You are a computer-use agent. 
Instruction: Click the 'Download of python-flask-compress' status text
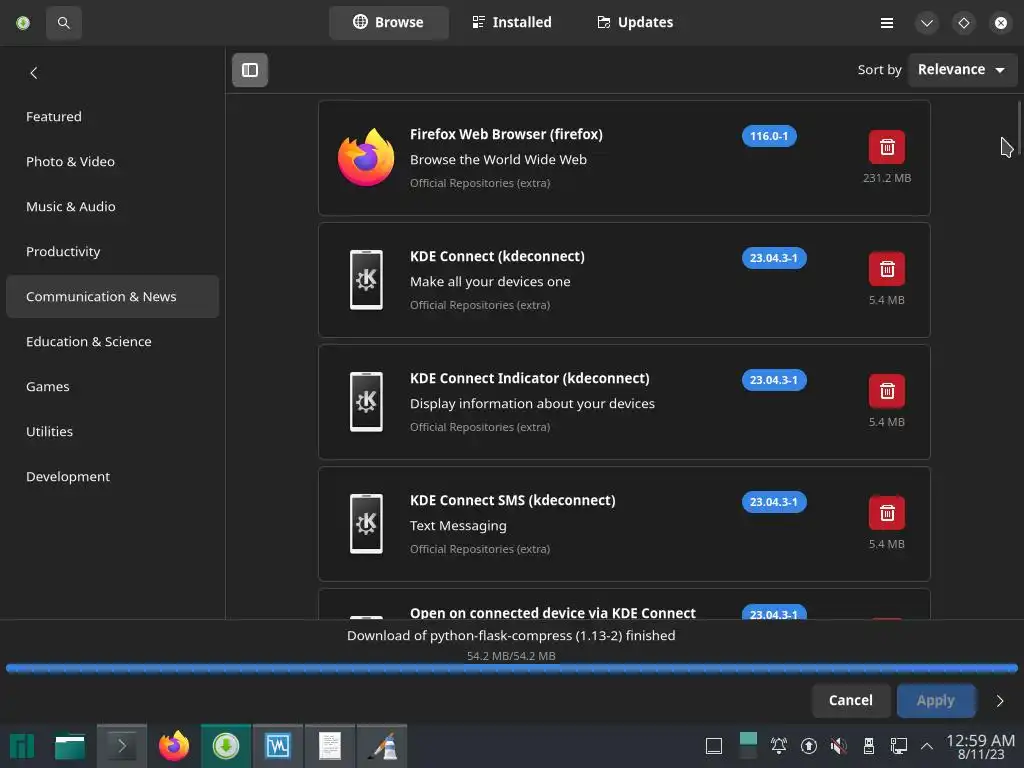511,635
